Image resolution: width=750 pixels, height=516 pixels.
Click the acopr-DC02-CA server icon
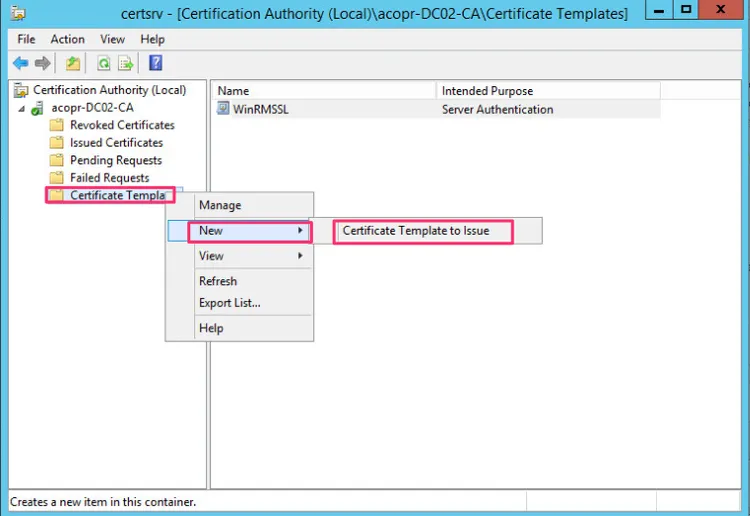pyautogui.click(x=39, y=108)
